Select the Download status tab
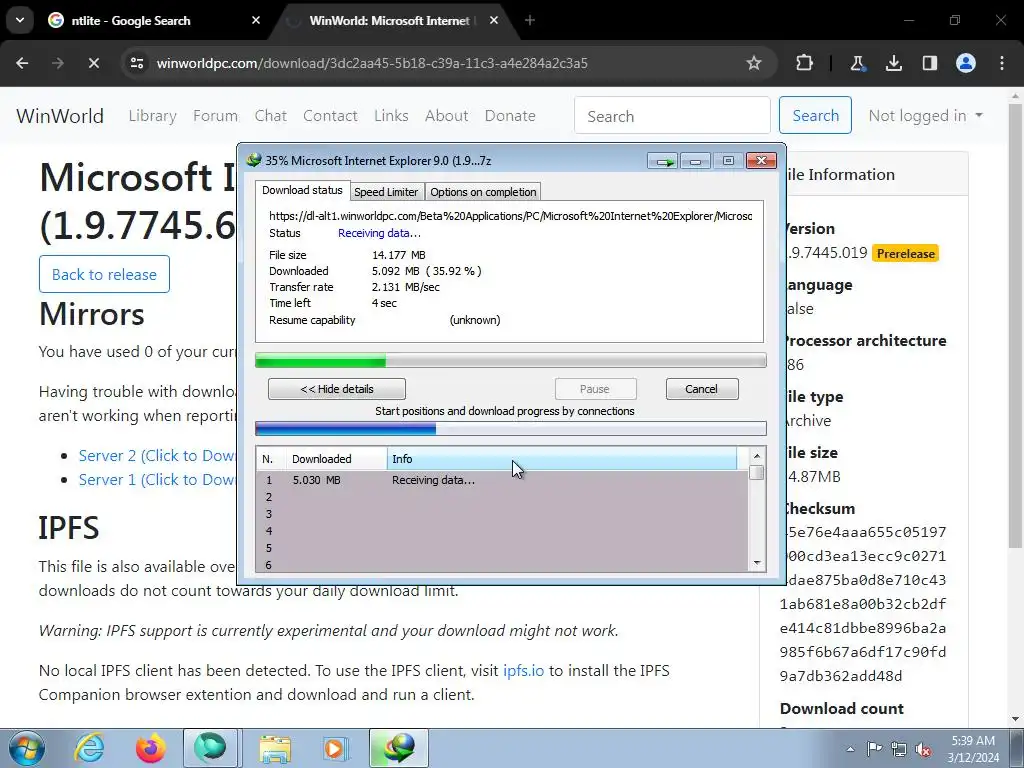 click(x=302, y=190)
